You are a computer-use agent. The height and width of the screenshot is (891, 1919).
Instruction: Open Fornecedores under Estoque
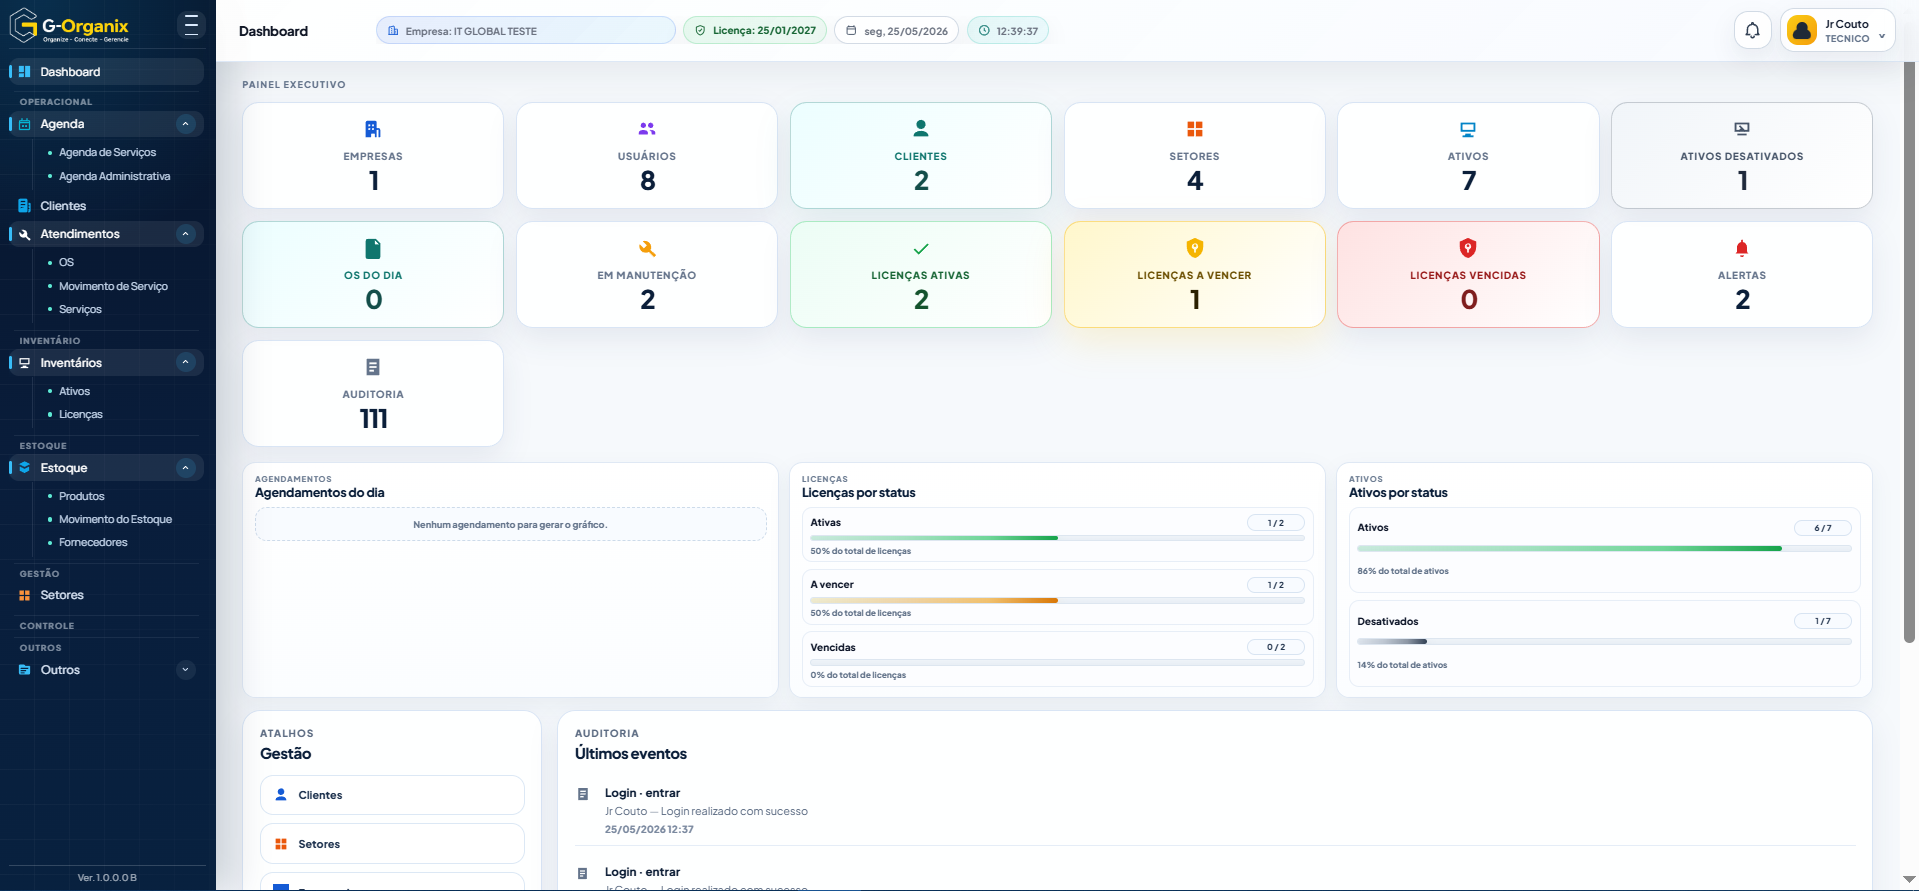click(x=93, y=542)
